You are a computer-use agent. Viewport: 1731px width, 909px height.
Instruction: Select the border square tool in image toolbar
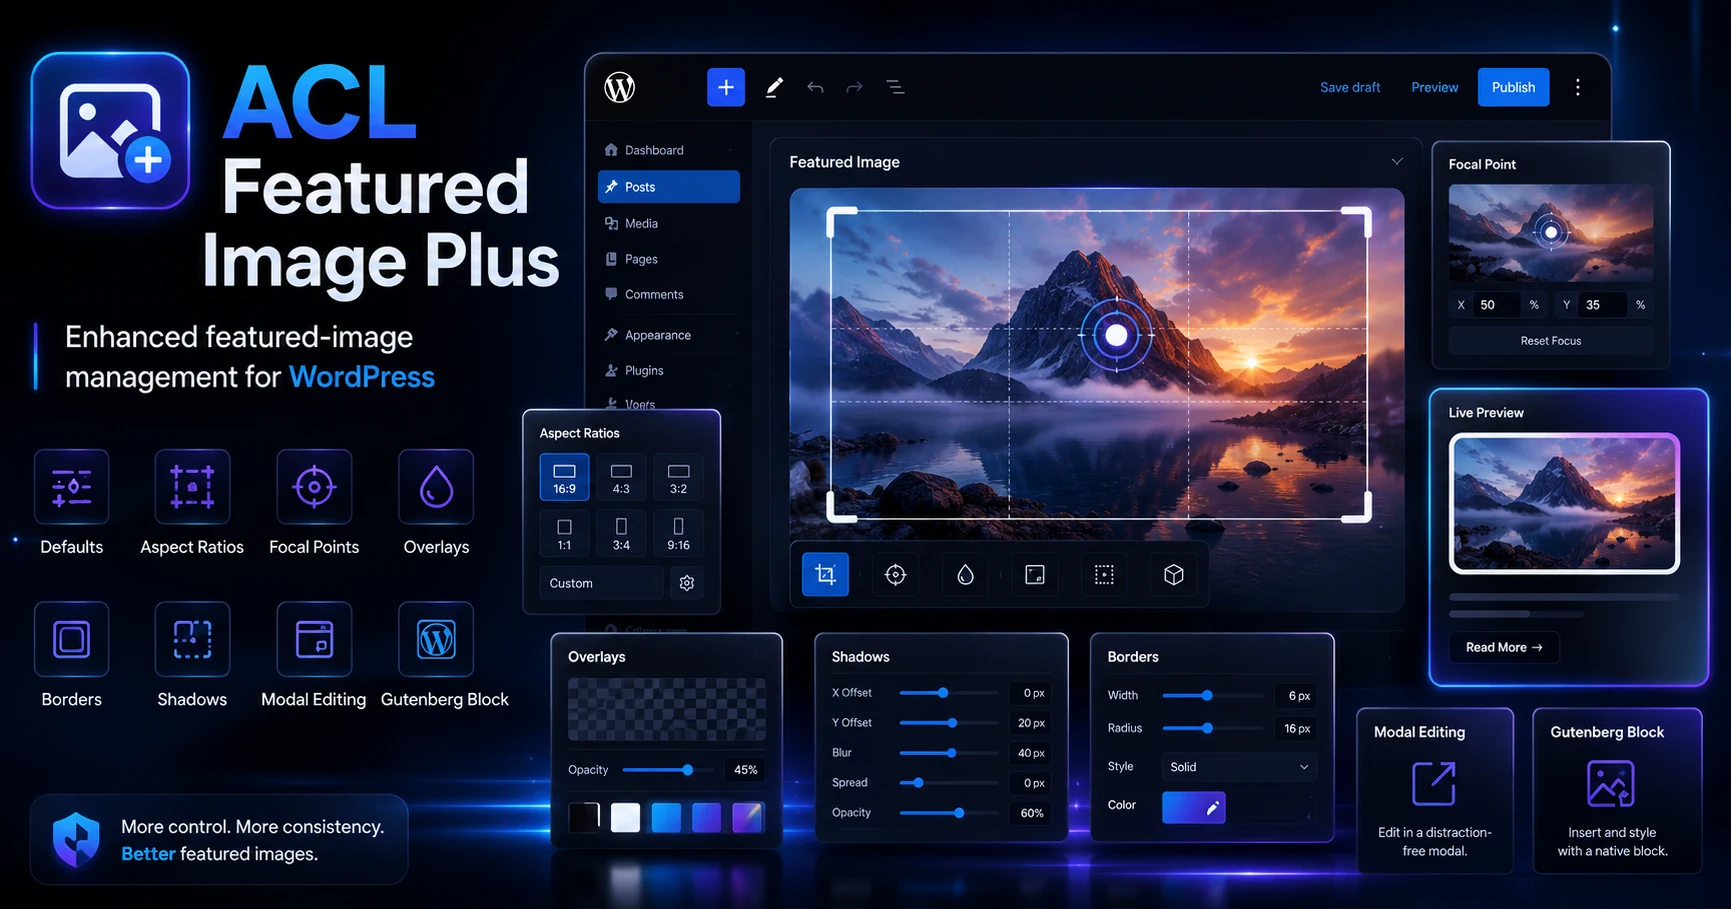click(1035, 574)
